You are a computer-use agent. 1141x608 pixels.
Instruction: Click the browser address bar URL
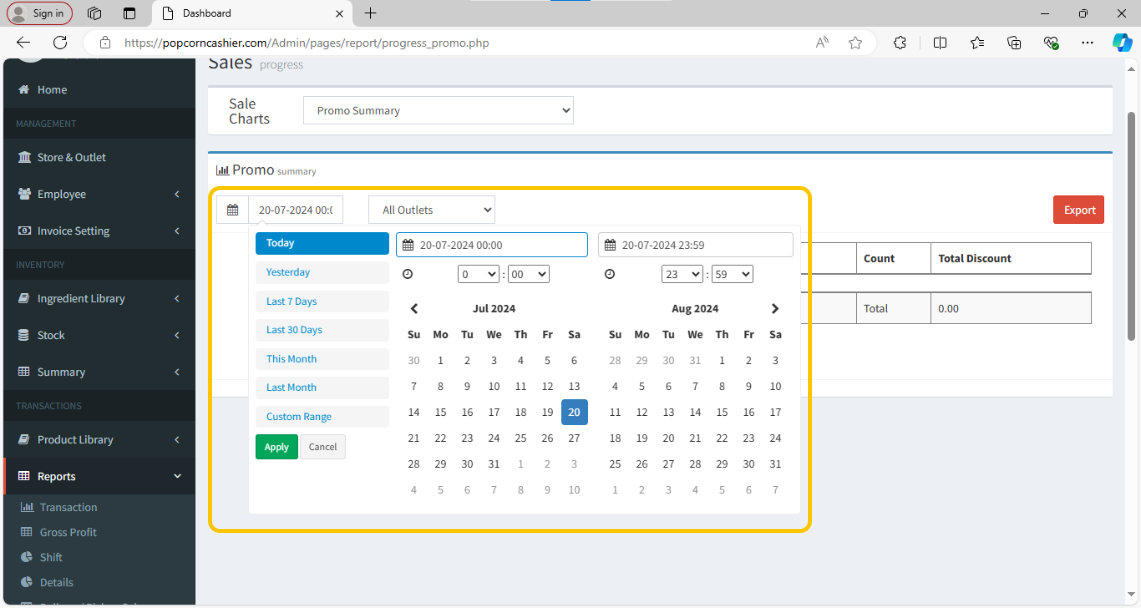point(306,43)
